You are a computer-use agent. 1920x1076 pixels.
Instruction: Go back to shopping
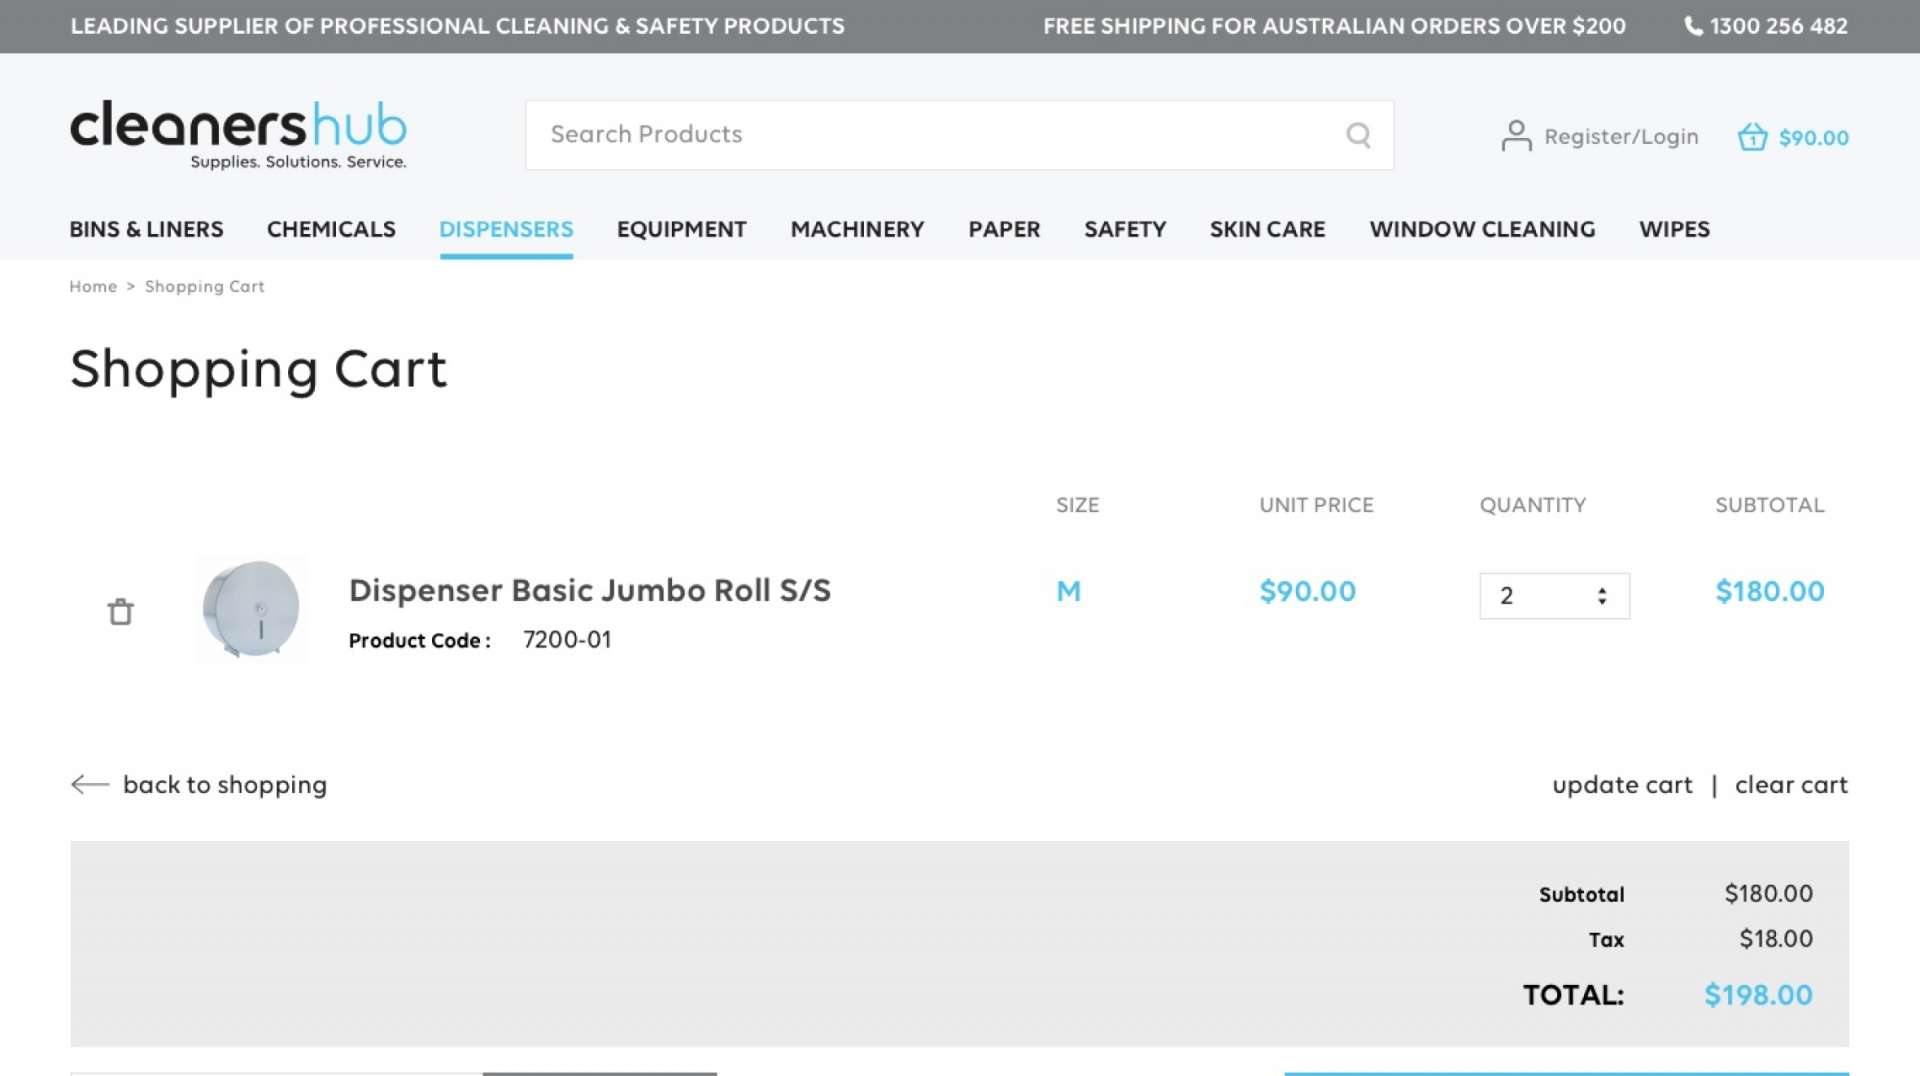pyautogui.click(x=225, y=785)
